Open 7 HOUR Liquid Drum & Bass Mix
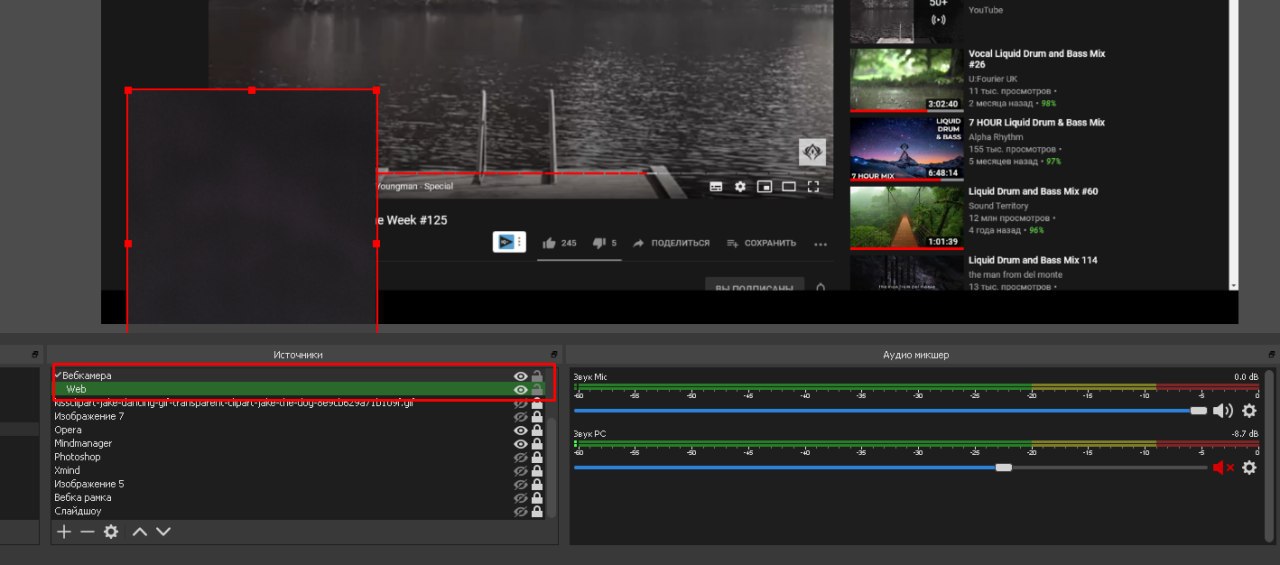 (1037, 122)
